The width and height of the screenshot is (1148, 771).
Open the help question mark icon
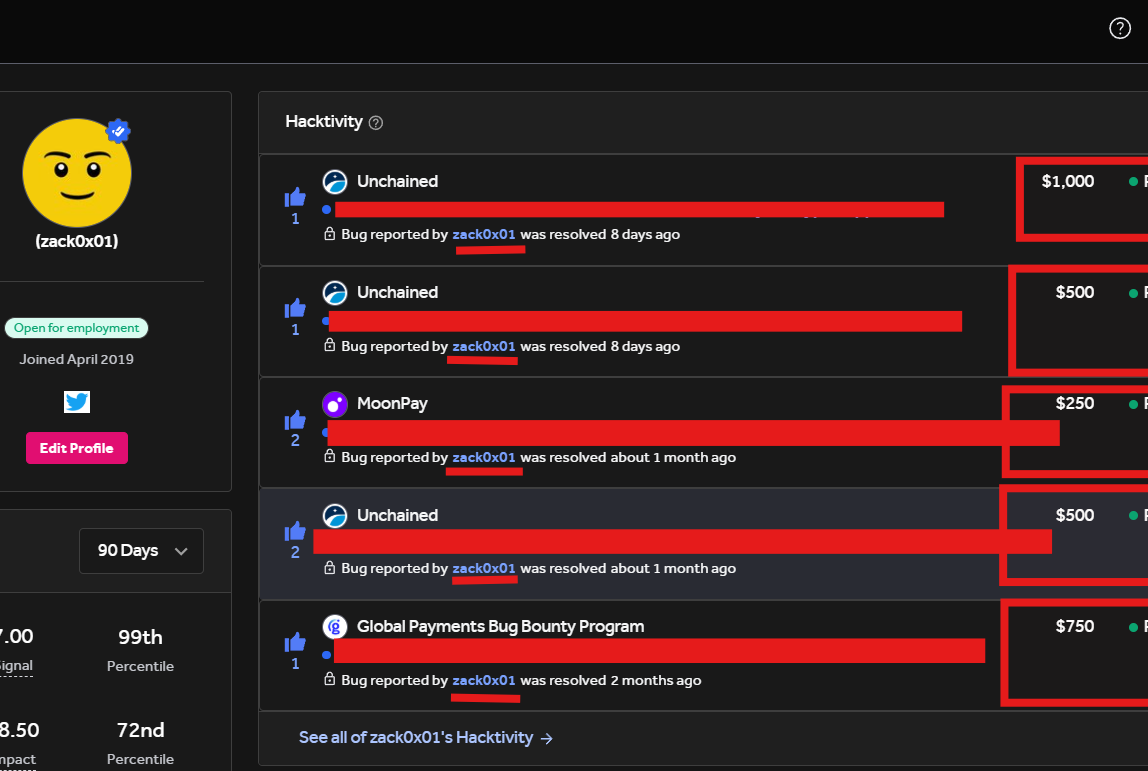[x=1119, y=29]
